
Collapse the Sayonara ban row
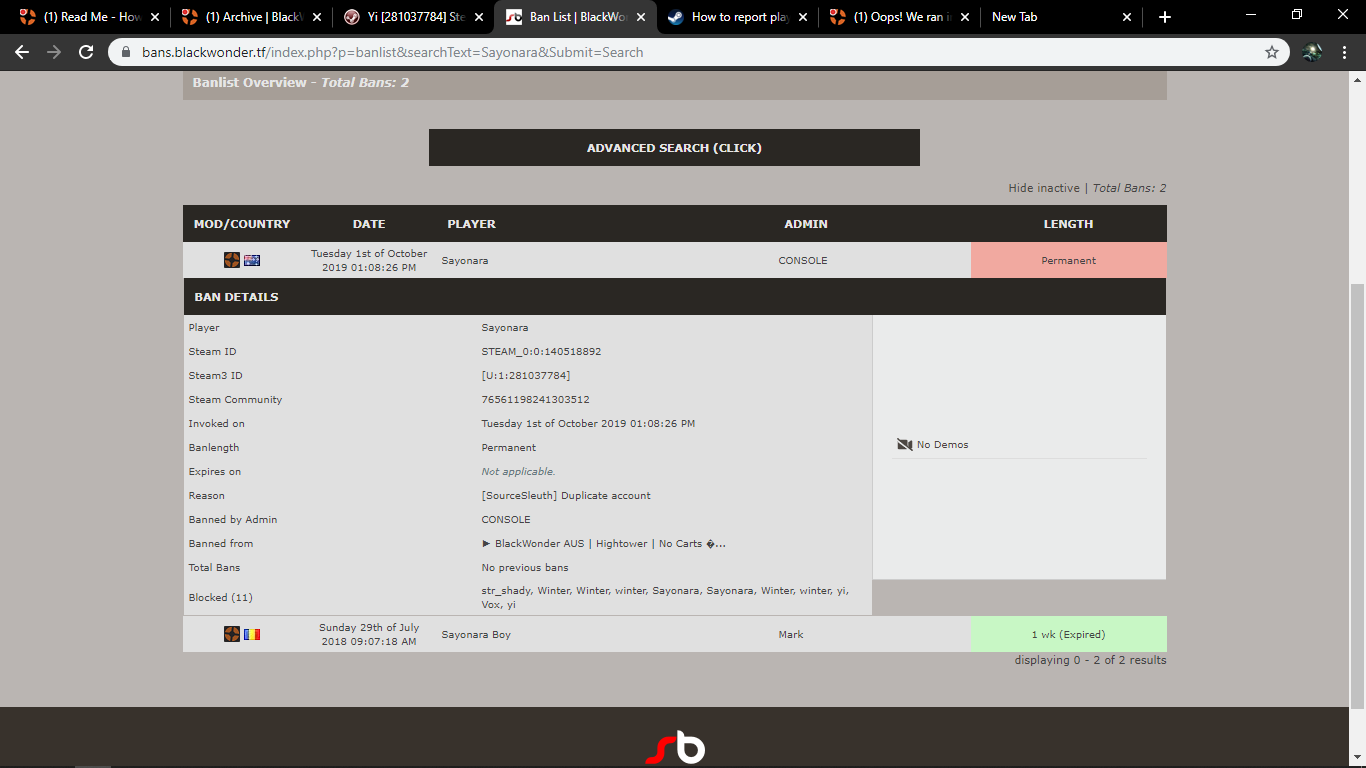674,260
